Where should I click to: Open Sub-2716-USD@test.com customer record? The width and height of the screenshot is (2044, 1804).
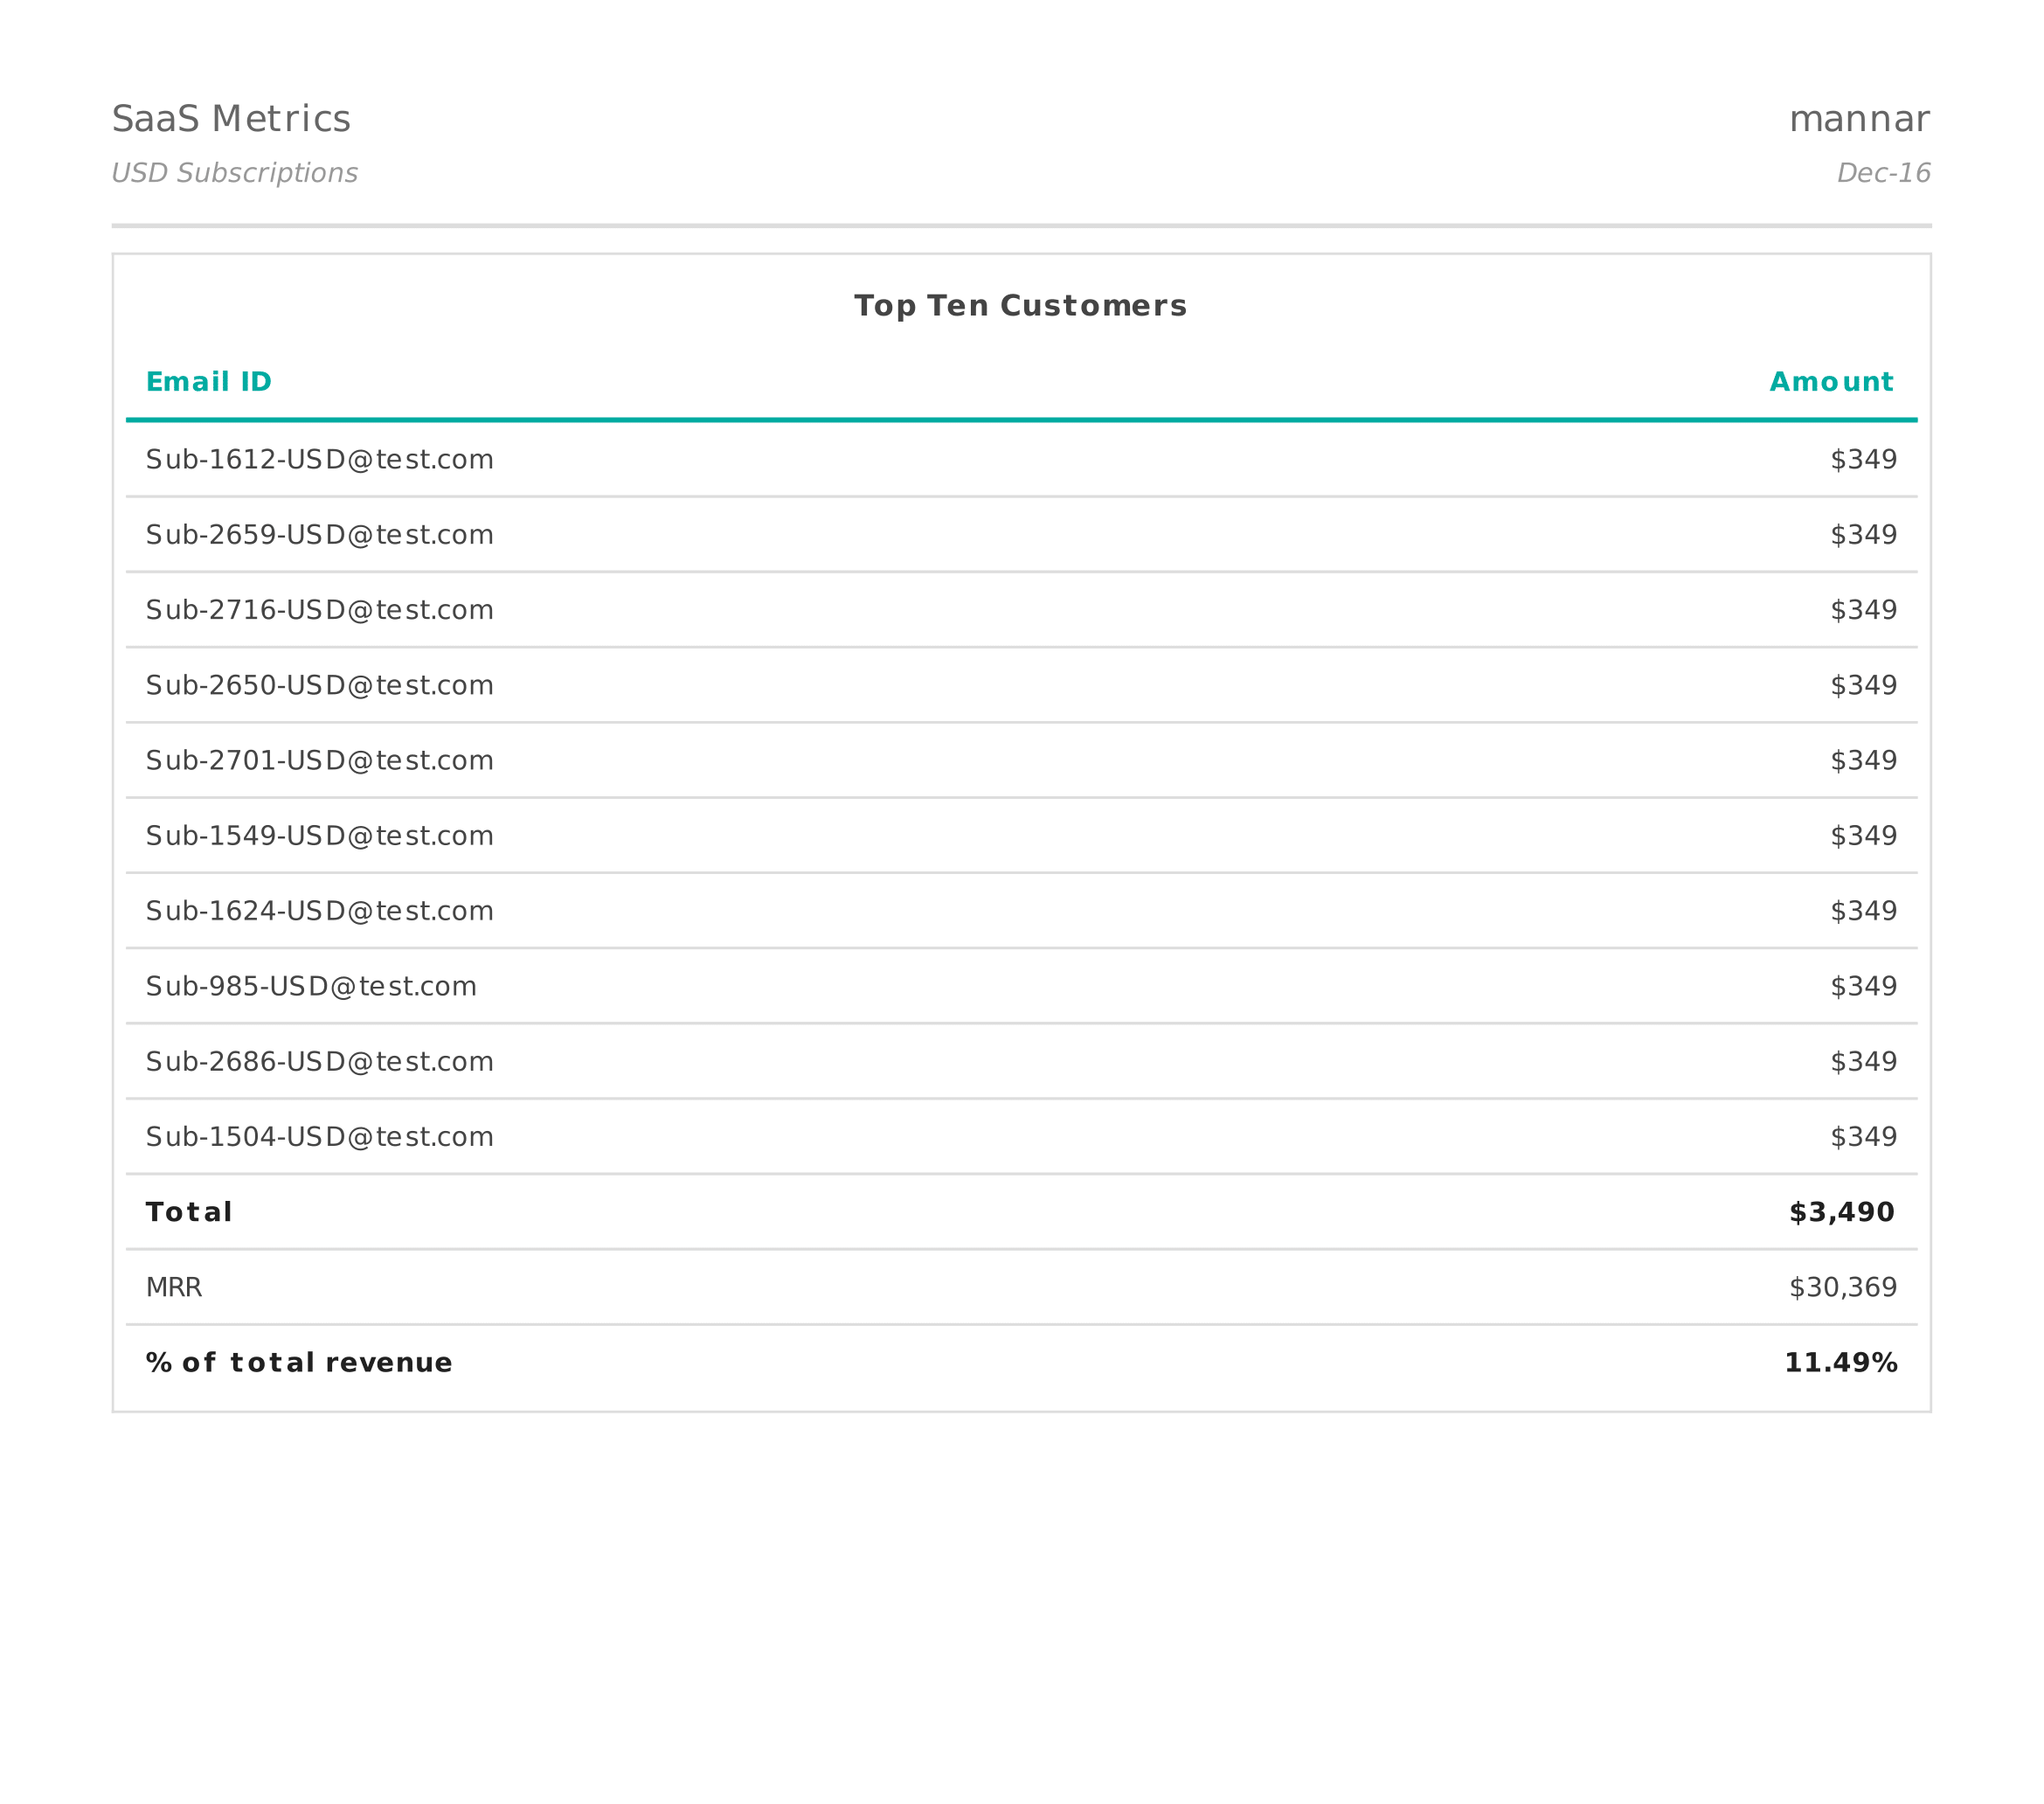319,609
